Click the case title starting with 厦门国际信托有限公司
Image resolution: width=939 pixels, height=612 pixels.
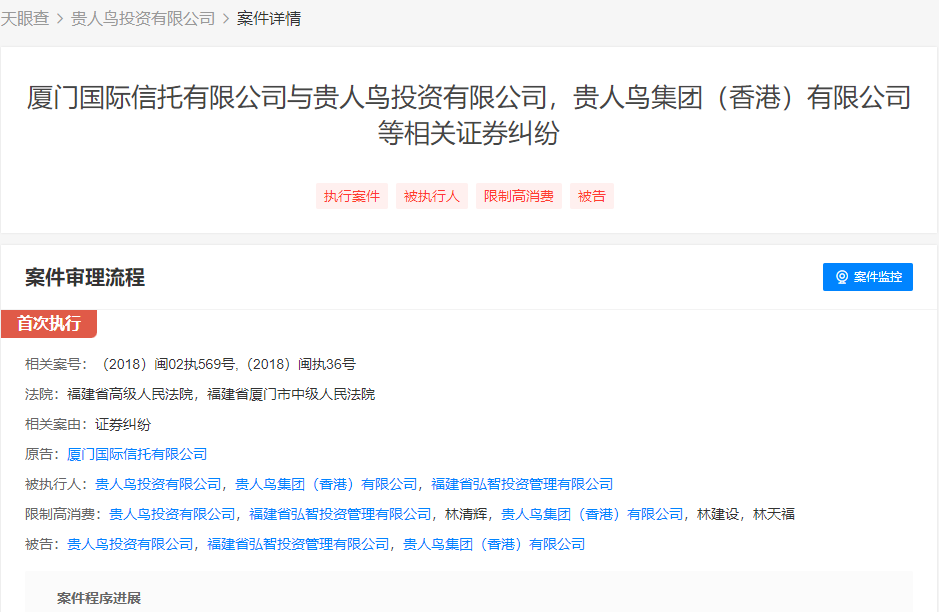point(470,115)
